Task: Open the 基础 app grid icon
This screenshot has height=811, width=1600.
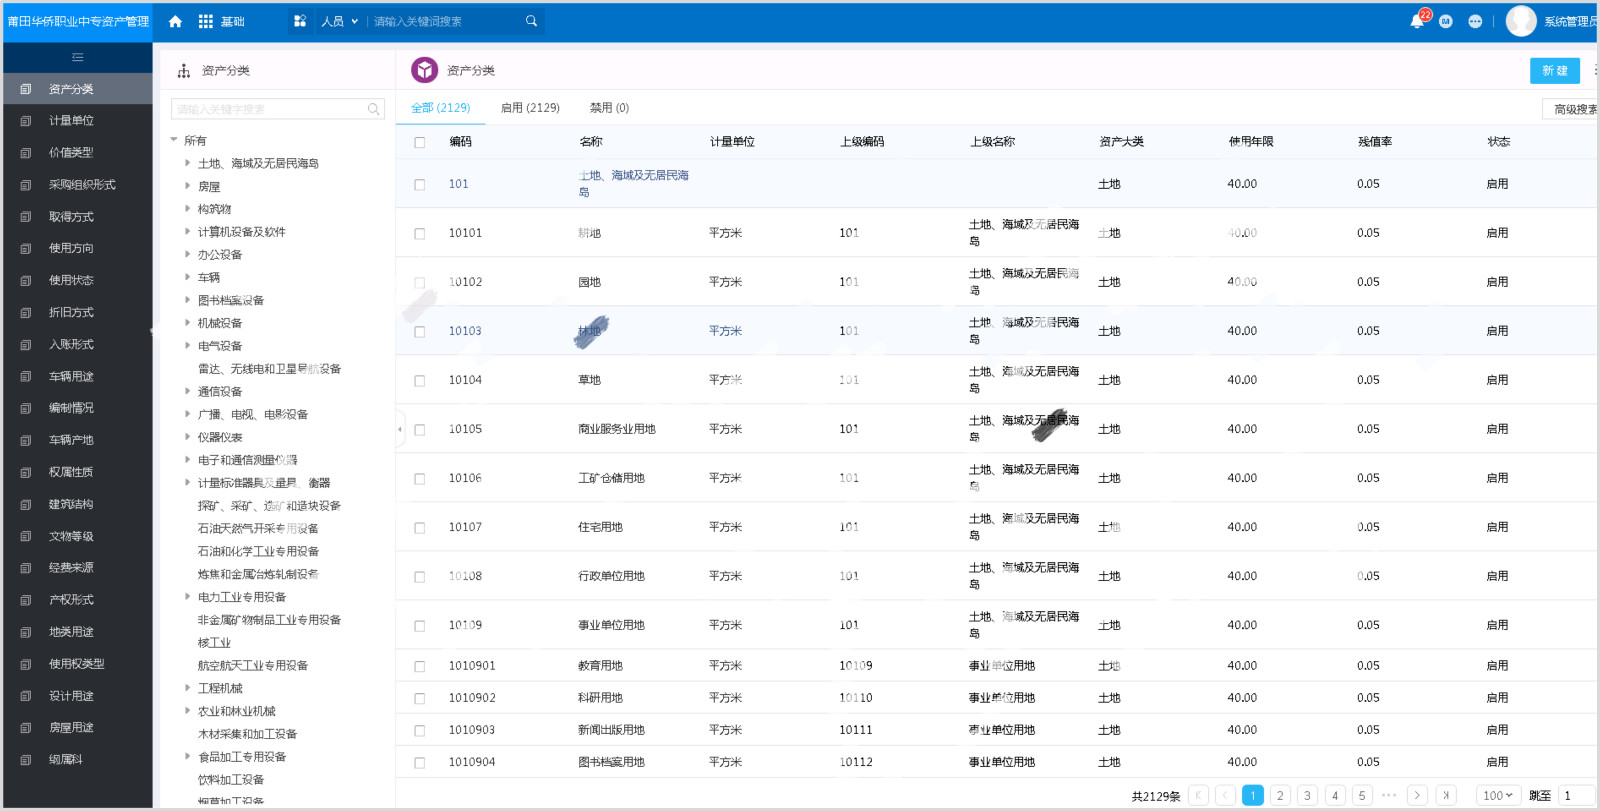Action: tap(206, 21)
